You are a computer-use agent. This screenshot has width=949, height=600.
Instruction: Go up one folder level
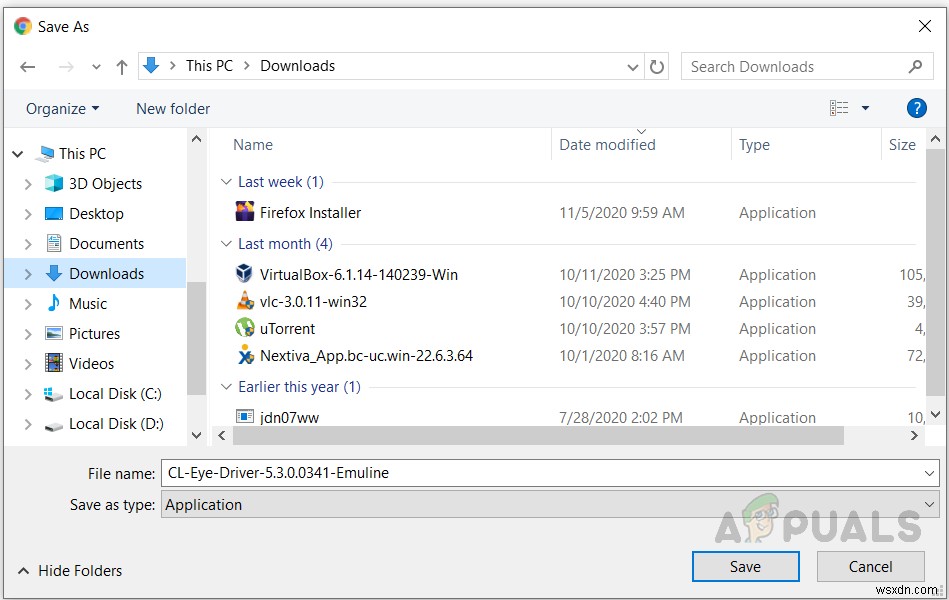point(122,67)
